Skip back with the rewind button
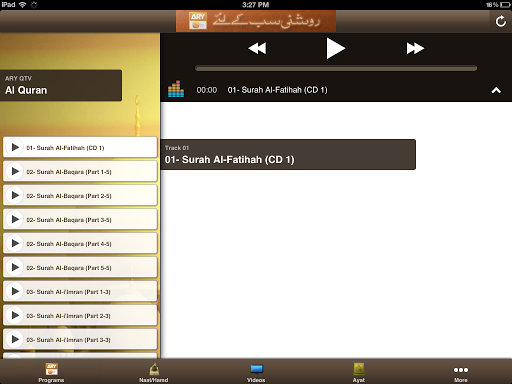This screenshot has height=384, width=512. click(257, 48)
